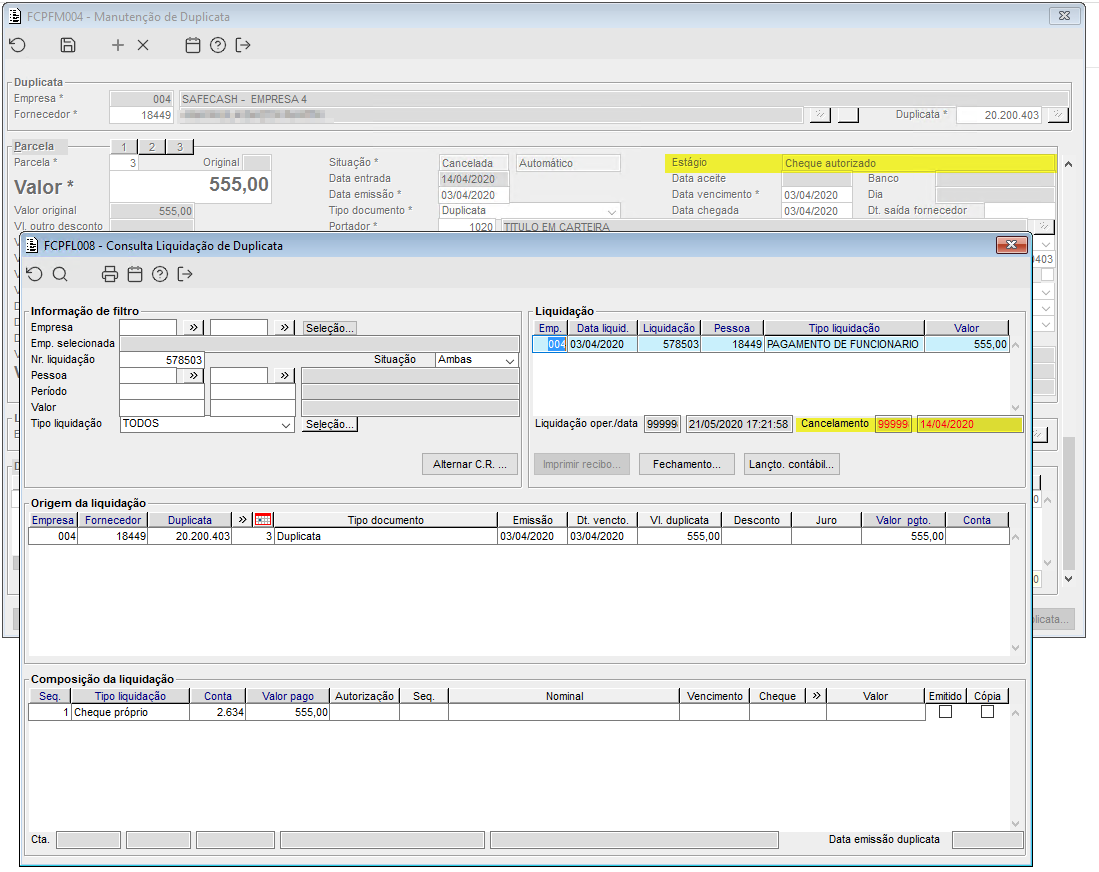Sort by the Data liquid. column header

click(x=603, y=328)
